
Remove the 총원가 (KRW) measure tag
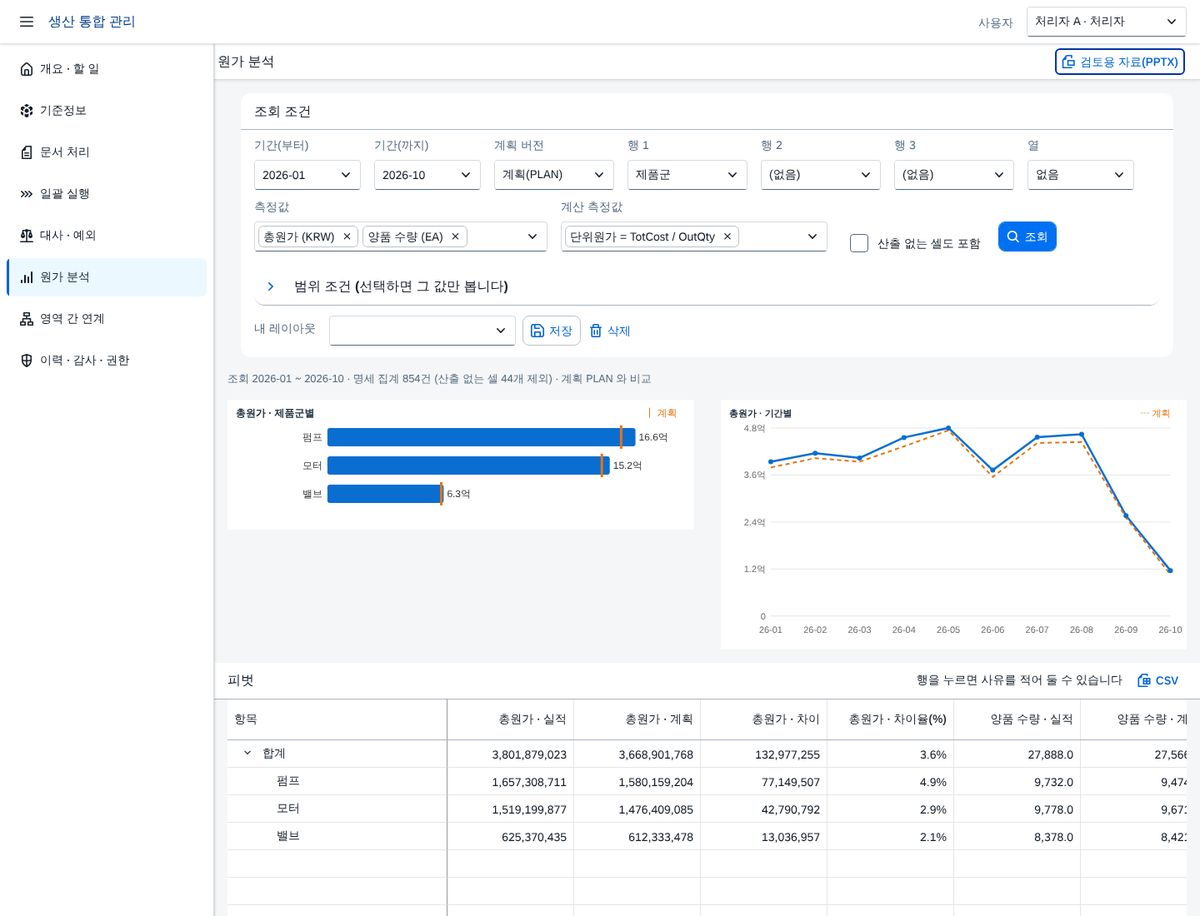coord(347,237)
